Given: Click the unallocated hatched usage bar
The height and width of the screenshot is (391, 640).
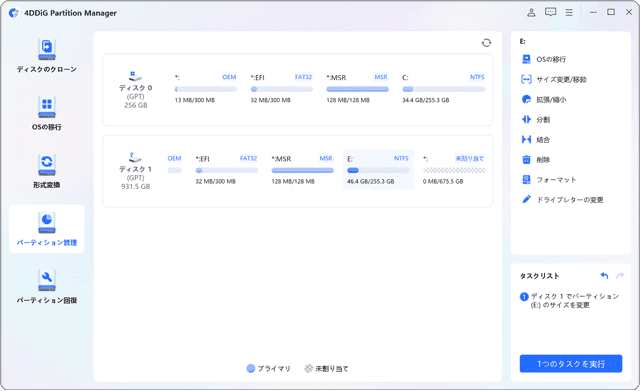Looking at the screenshot, I should click(454, 170).
